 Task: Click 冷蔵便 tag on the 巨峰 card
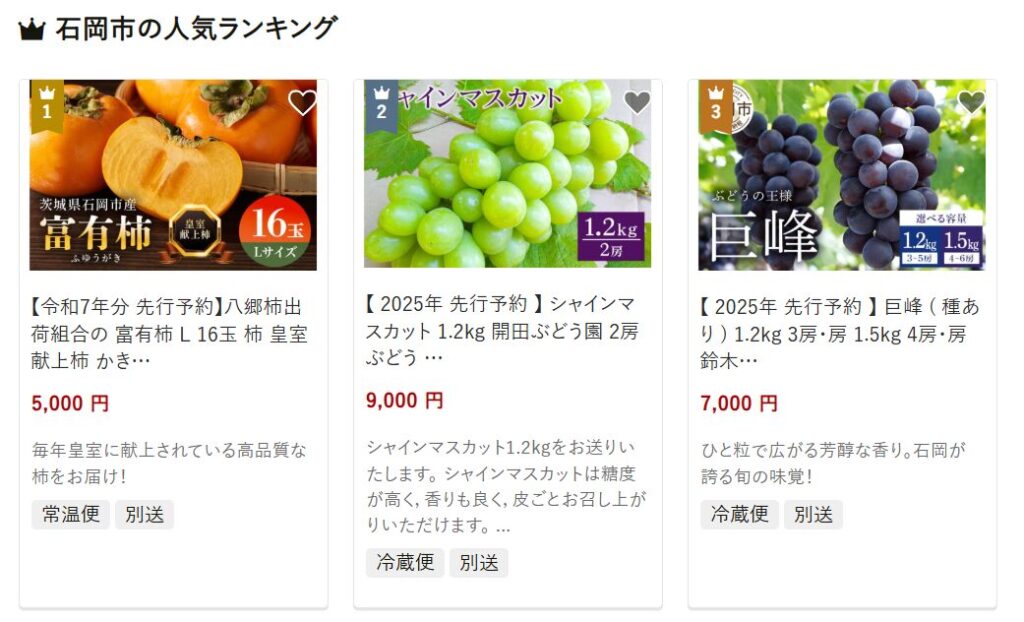(739, 514)
